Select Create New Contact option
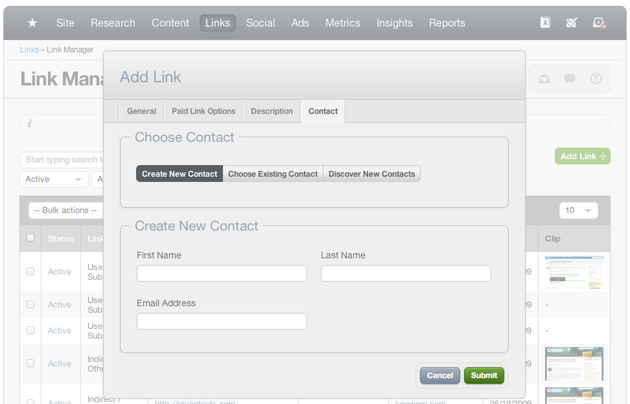630x404 pixels. [x=179, y=174]
